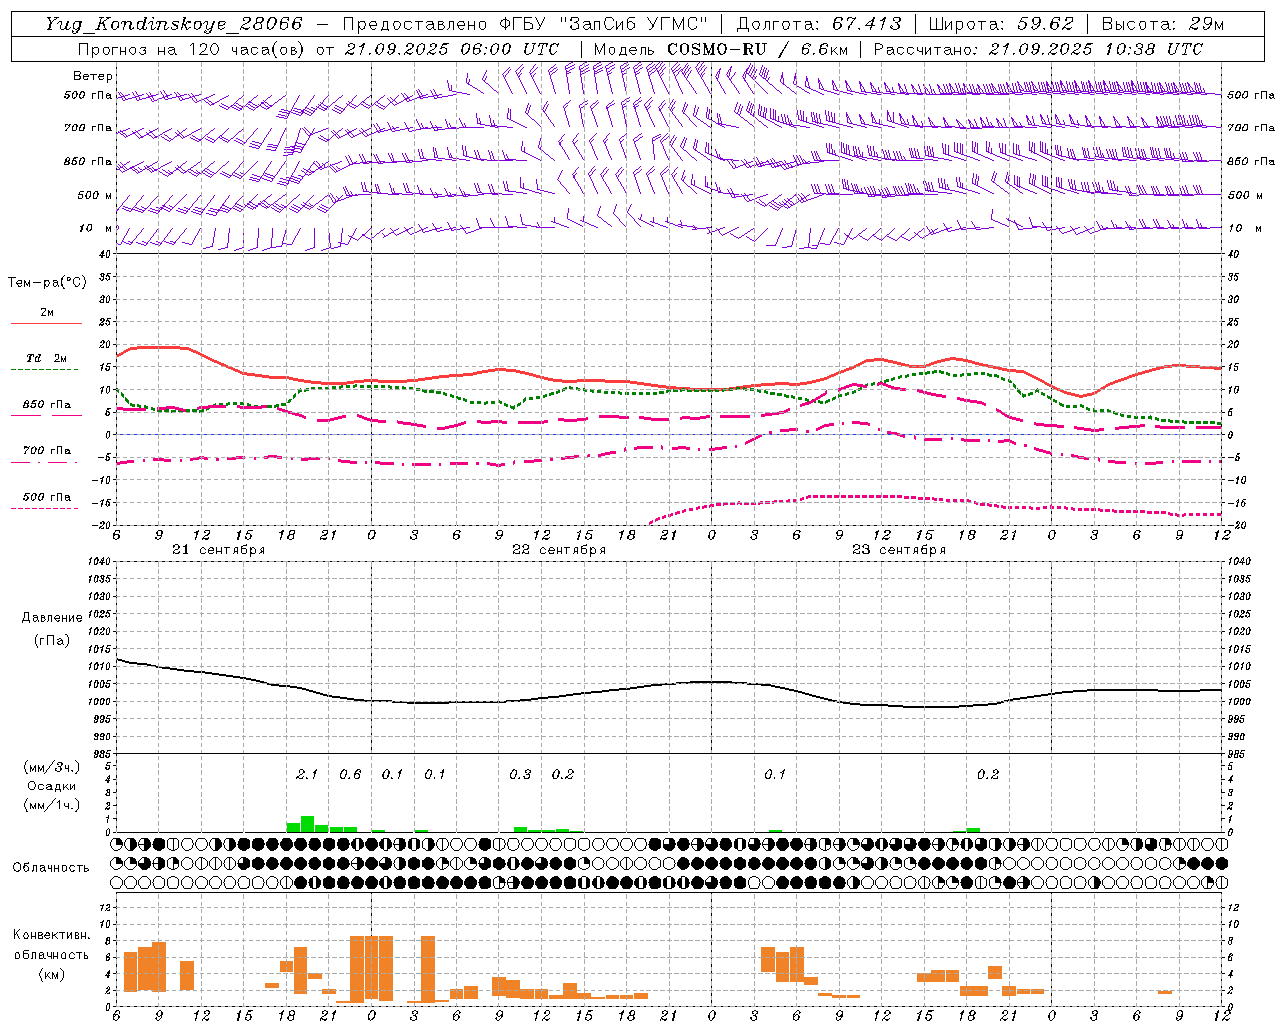Select calculation time "21.09.2025 10:38 UTC"
The width and height of the screenshot is (1280, 1024).
click(x=1095, y=49)
